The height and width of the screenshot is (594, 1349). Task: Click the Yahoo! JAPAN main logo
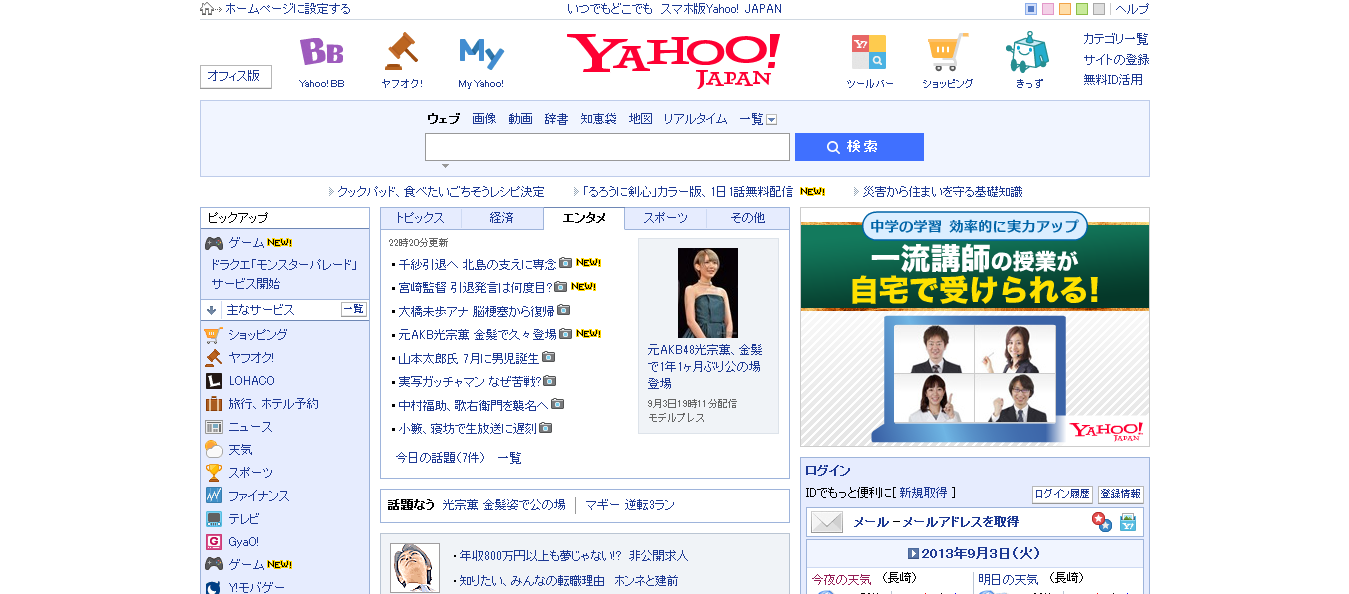[673, 60]
